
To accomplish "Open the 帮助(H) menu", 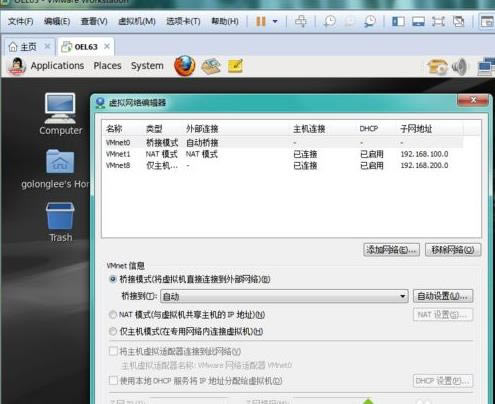I will pyautogui.click(x=225, y=22).
